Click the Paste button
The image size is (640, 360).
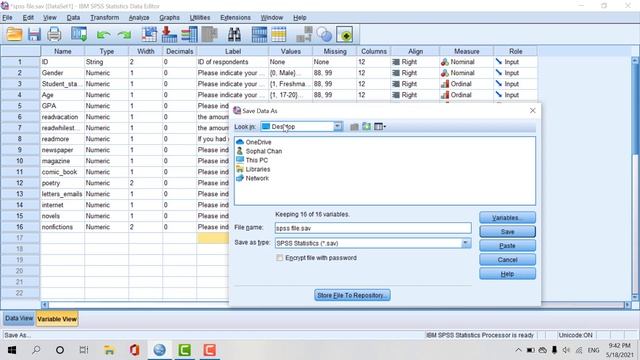[507, 246]
